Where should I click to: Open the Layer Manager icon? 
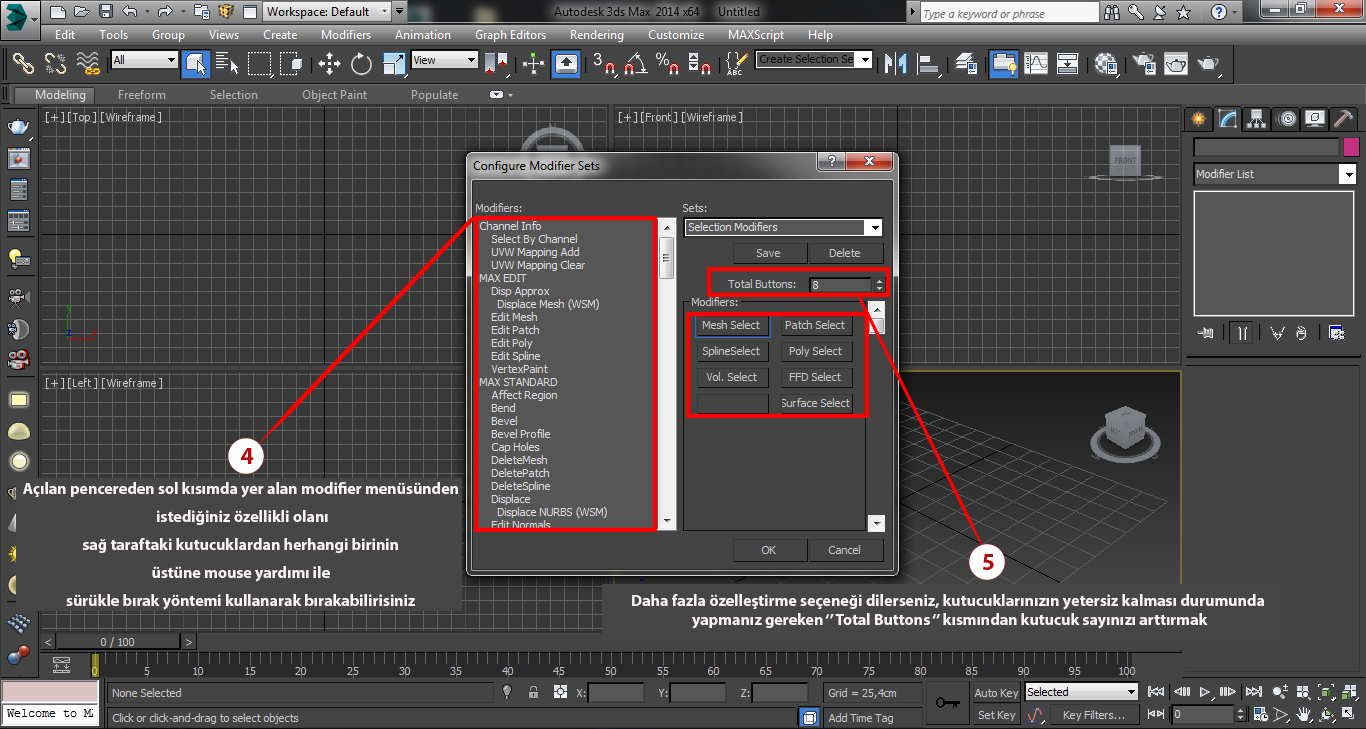[x=966, y=63]
